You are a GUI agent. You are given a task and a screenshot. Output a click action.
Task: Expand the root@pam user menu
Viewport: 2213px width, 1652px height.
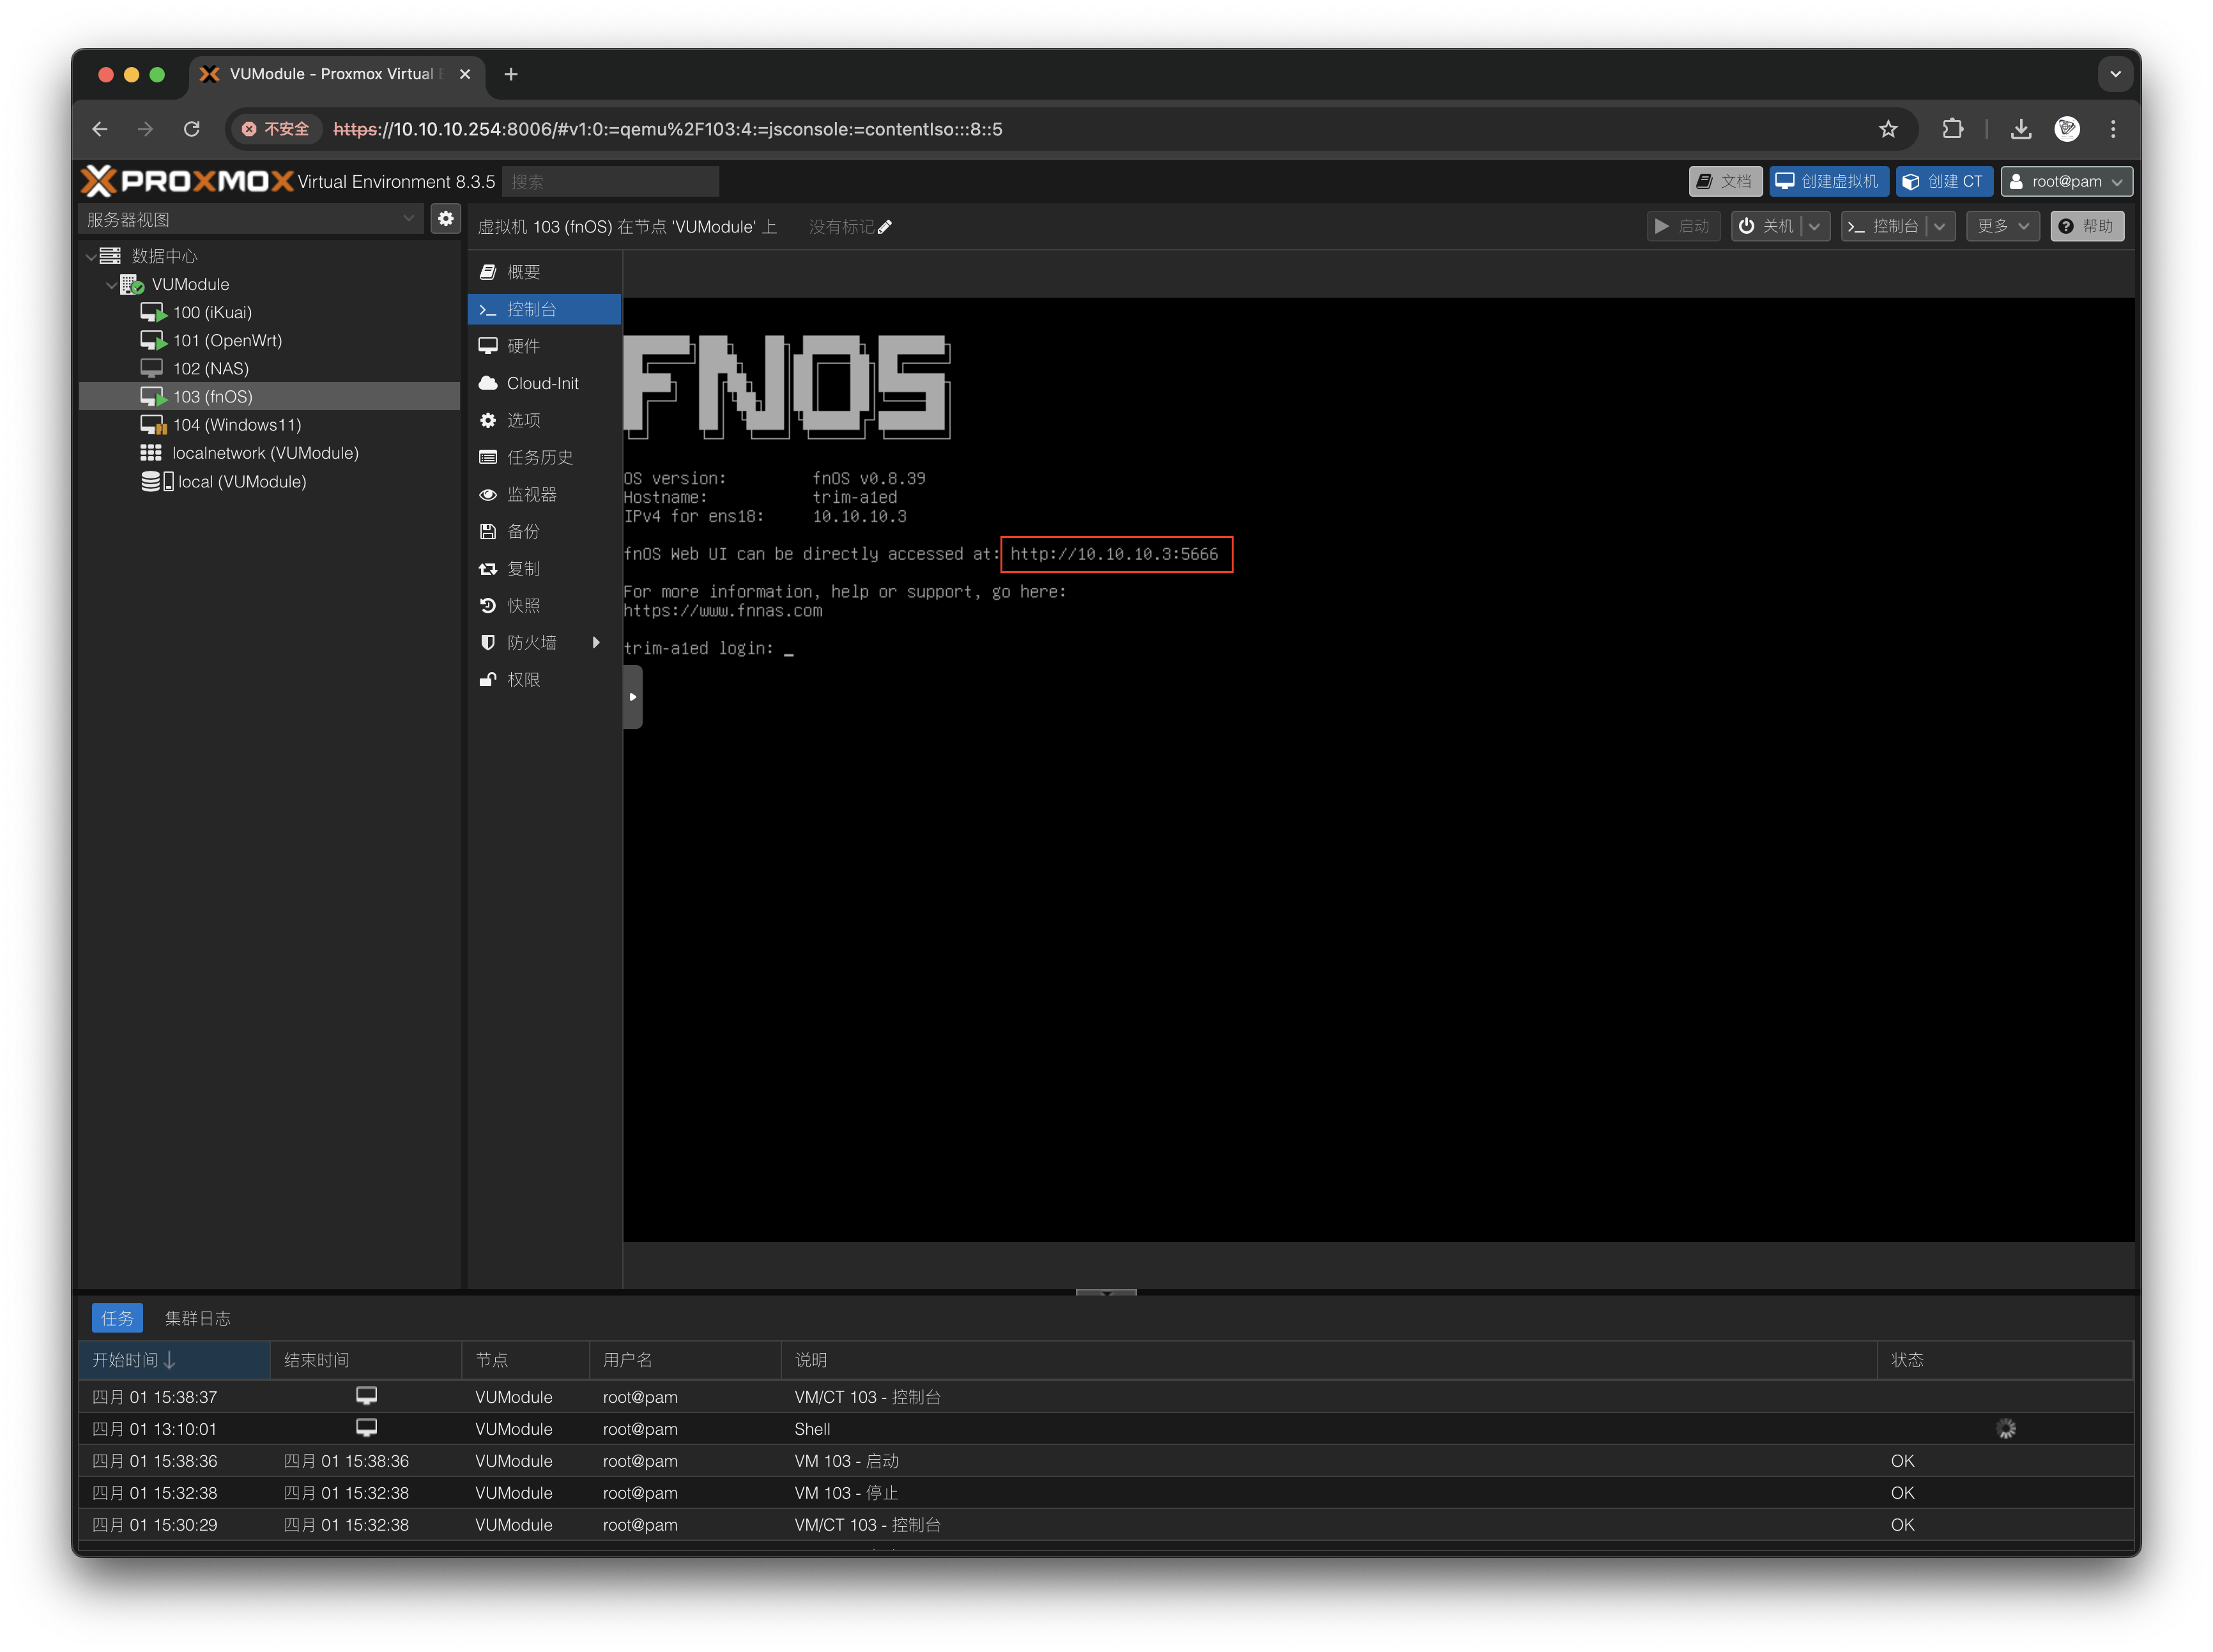[2066, 182]
